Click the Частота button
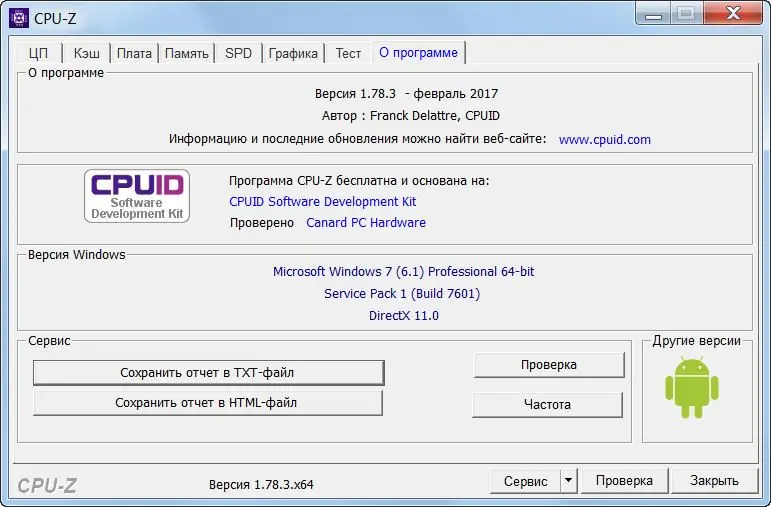Screen dimensions: 771x507 [547, 404]
